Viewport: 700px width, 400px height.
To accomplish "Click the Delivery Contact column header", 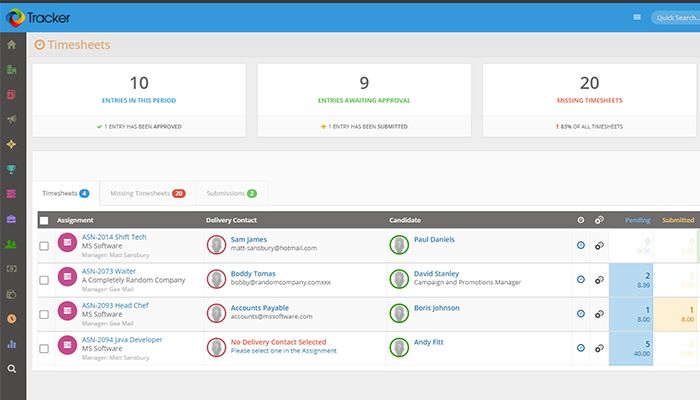I will (231, 220).
